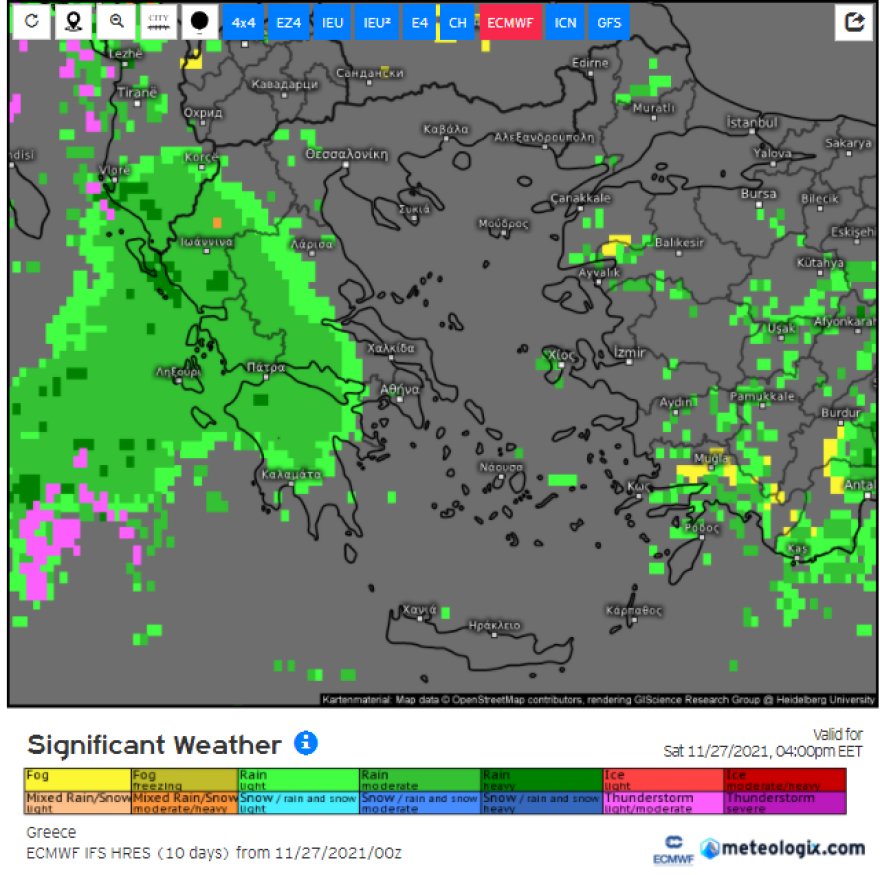
Task: Select the ECMWF model tab
Action: (x=509, y=22)
